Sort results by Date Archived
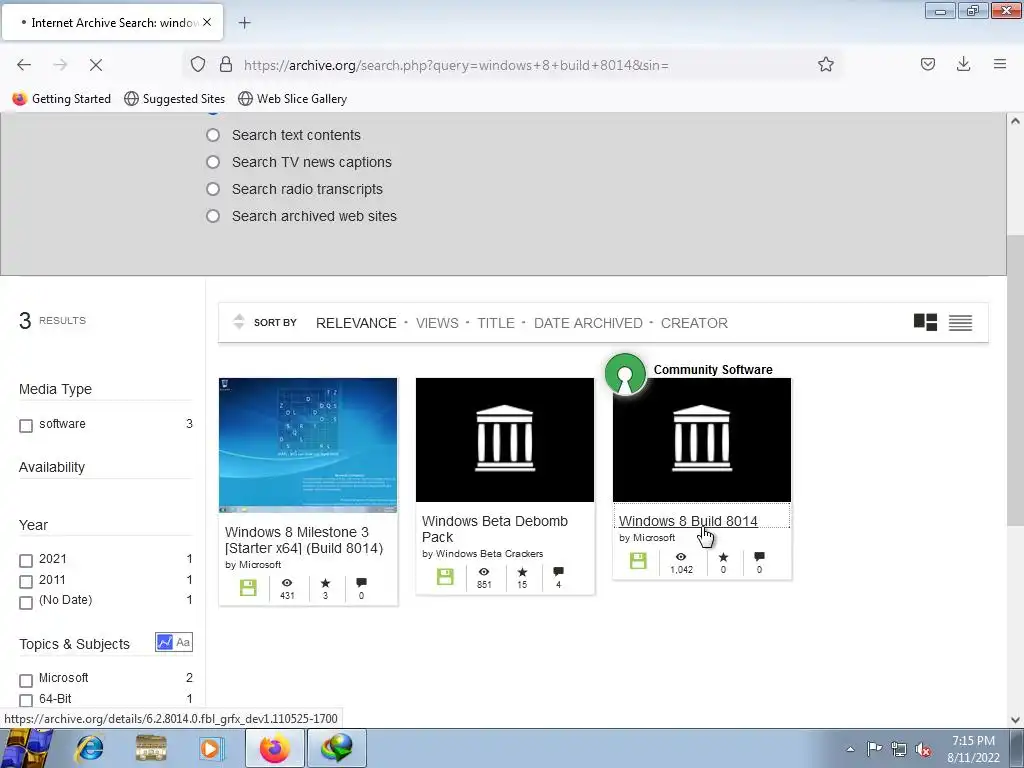 (588, 323)
